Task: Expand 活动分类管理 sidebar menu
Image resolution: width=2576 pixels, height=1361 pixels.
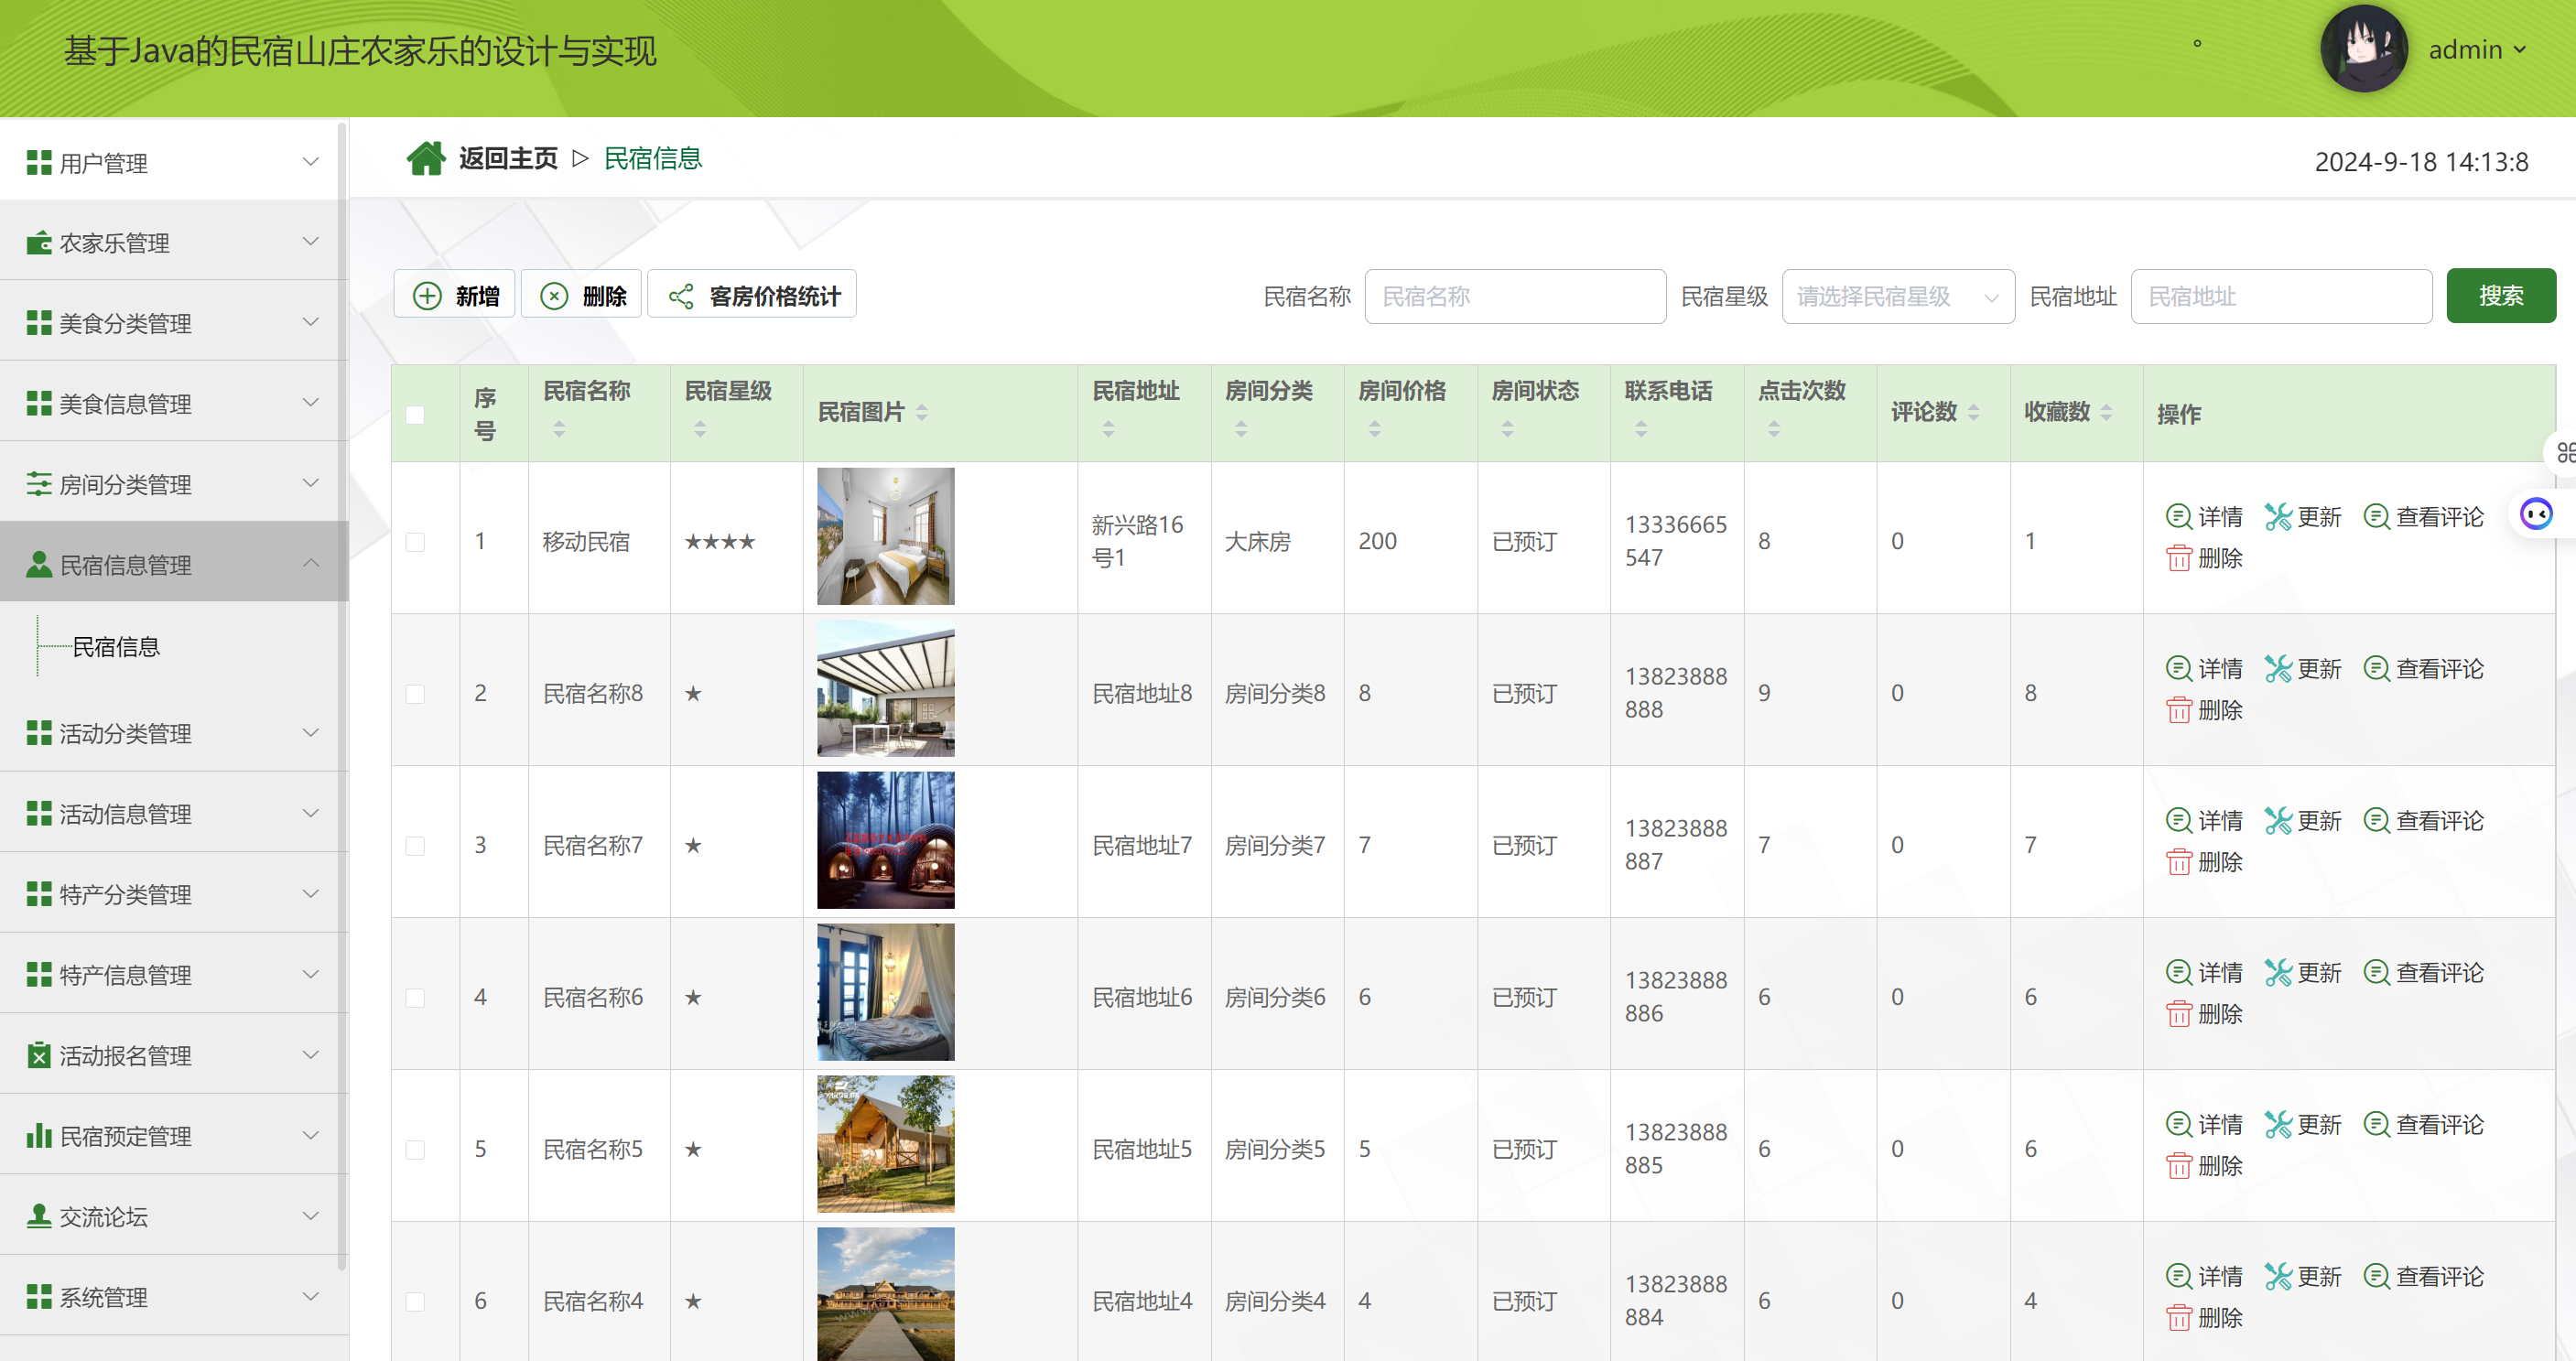Action: click(x=172, y=733)
